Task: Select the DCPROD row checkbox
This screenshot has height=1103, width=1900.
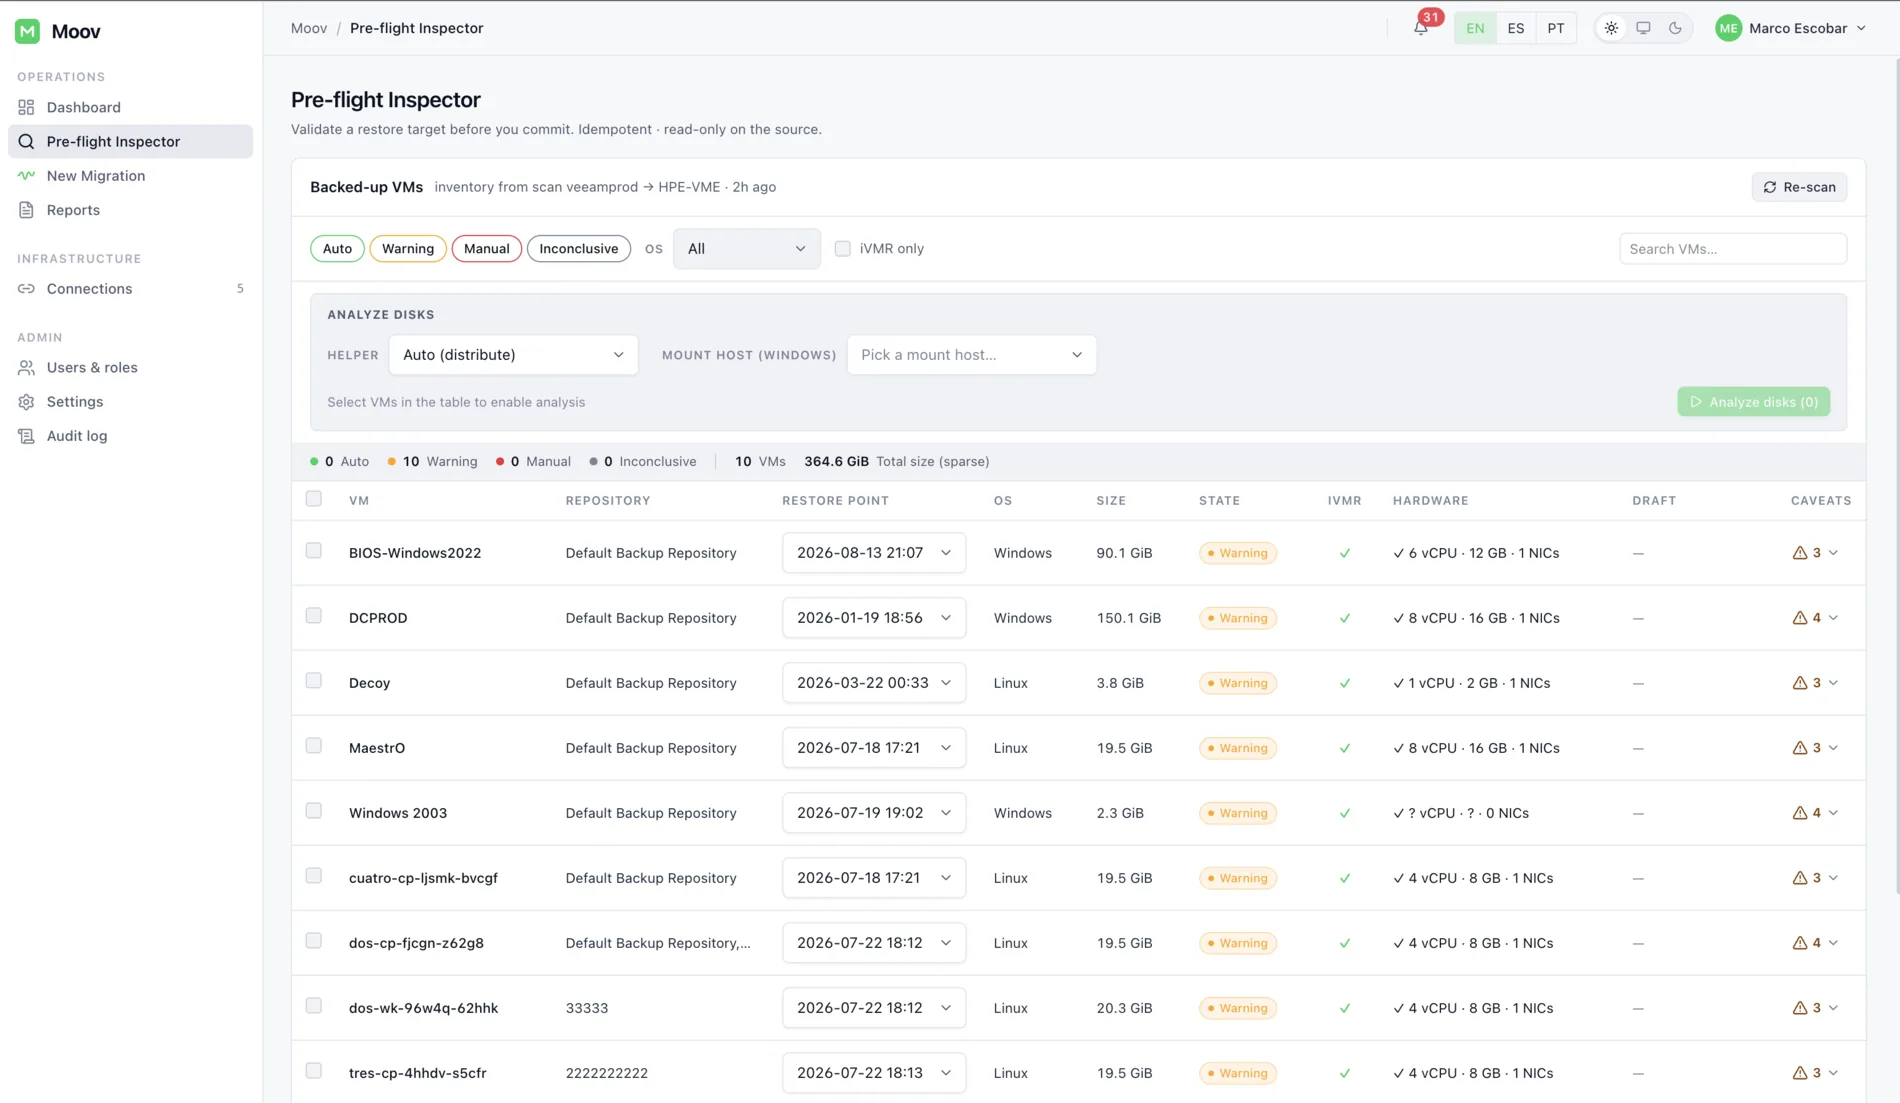Action: click(x=313, y=616)
